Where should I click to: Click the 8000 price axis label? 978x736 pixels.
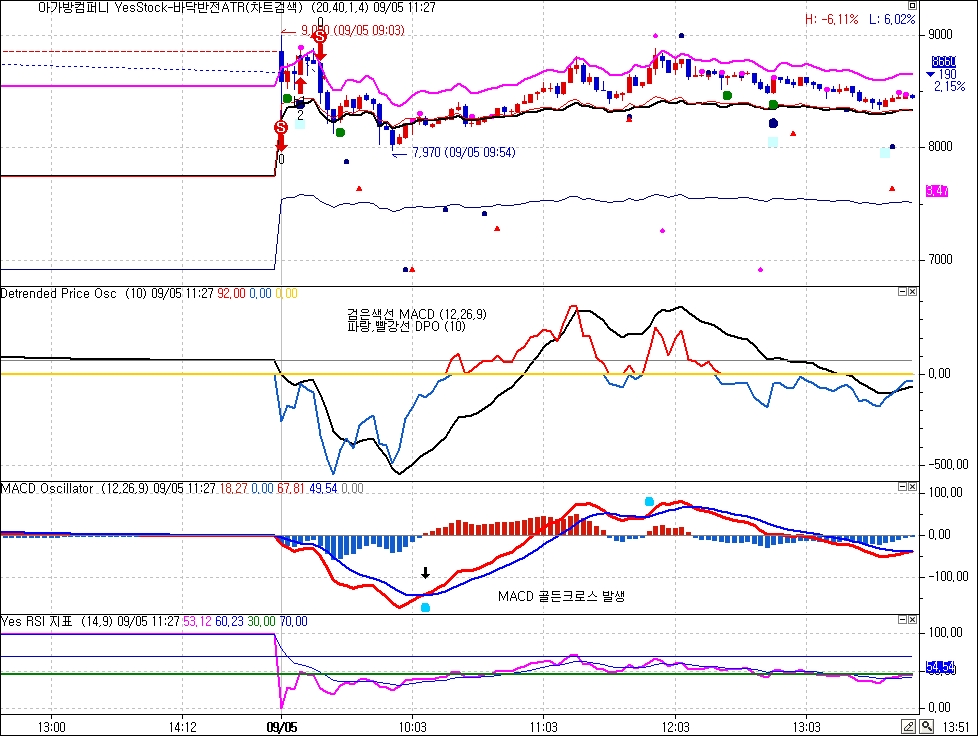coord(940,147)
